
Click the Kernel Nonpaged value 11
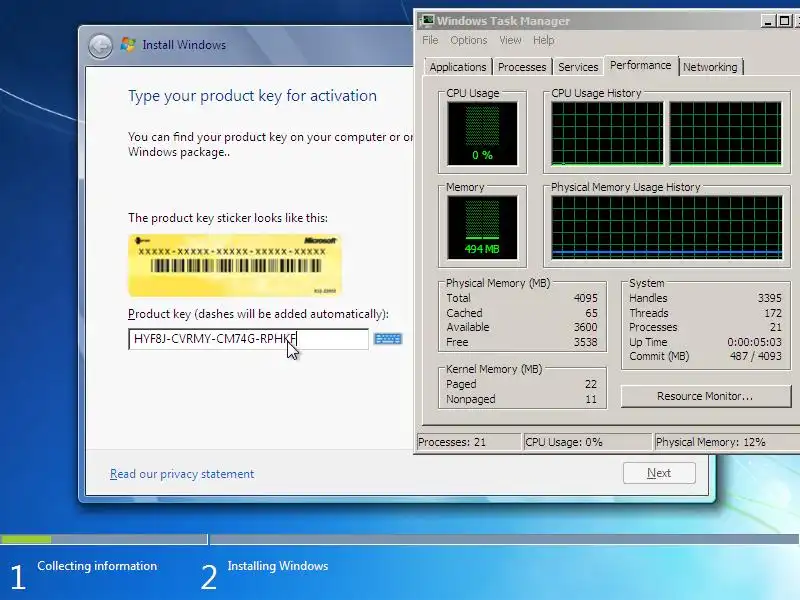pyautogui.click(x=591, y=399)
